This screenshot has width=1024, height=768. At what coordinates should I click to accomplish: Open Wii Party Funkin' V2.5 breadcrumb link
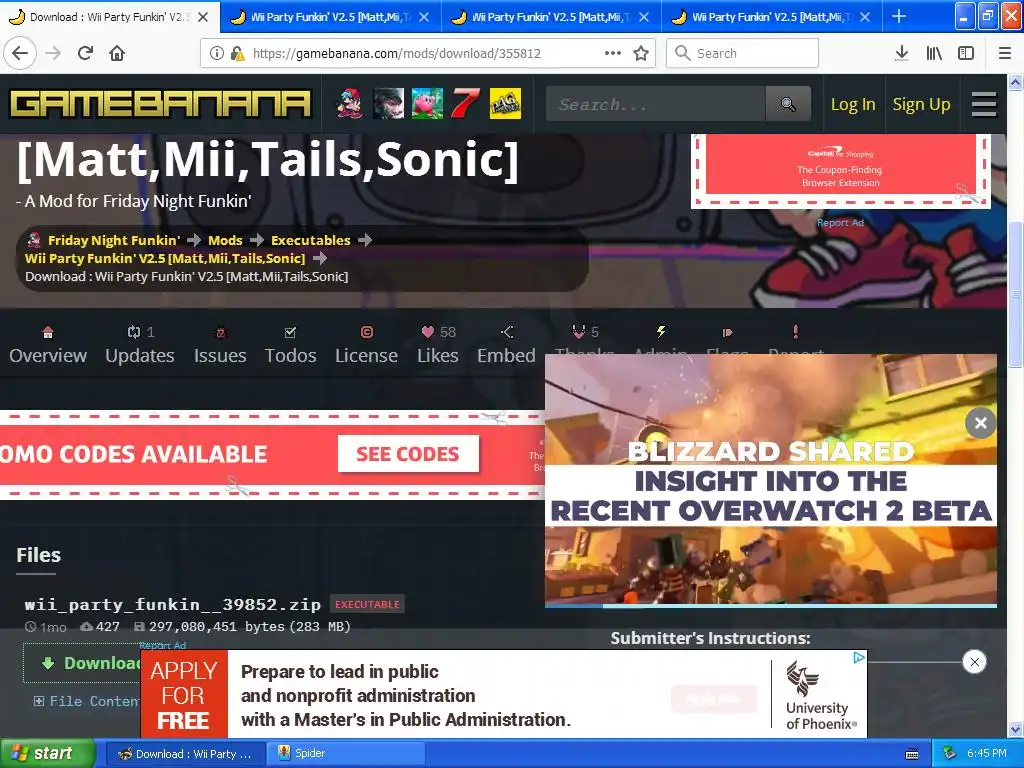tap(165, 258)
